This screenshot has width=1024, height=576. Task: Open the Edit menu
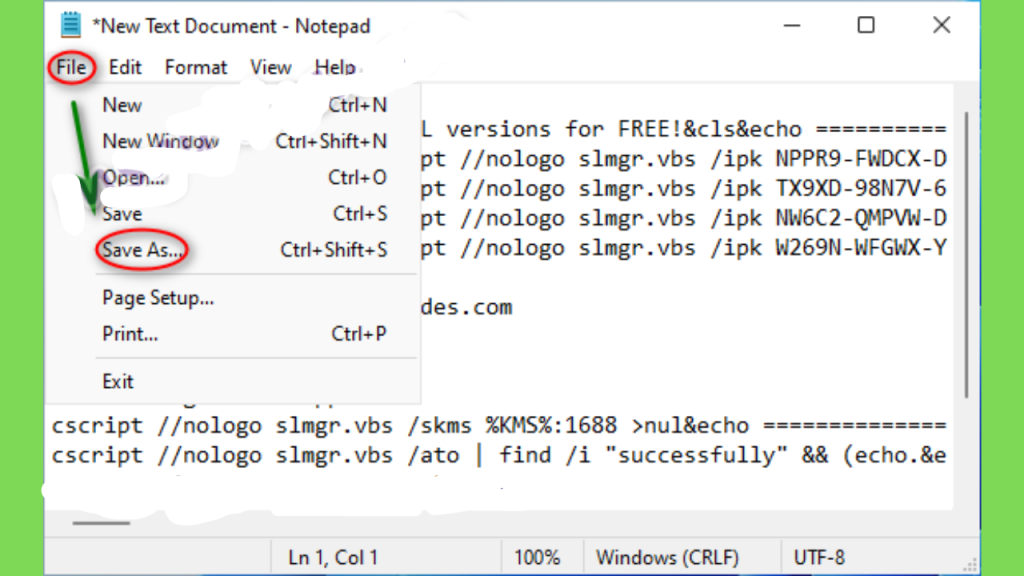pyautogui.click(x=125, y=67)
